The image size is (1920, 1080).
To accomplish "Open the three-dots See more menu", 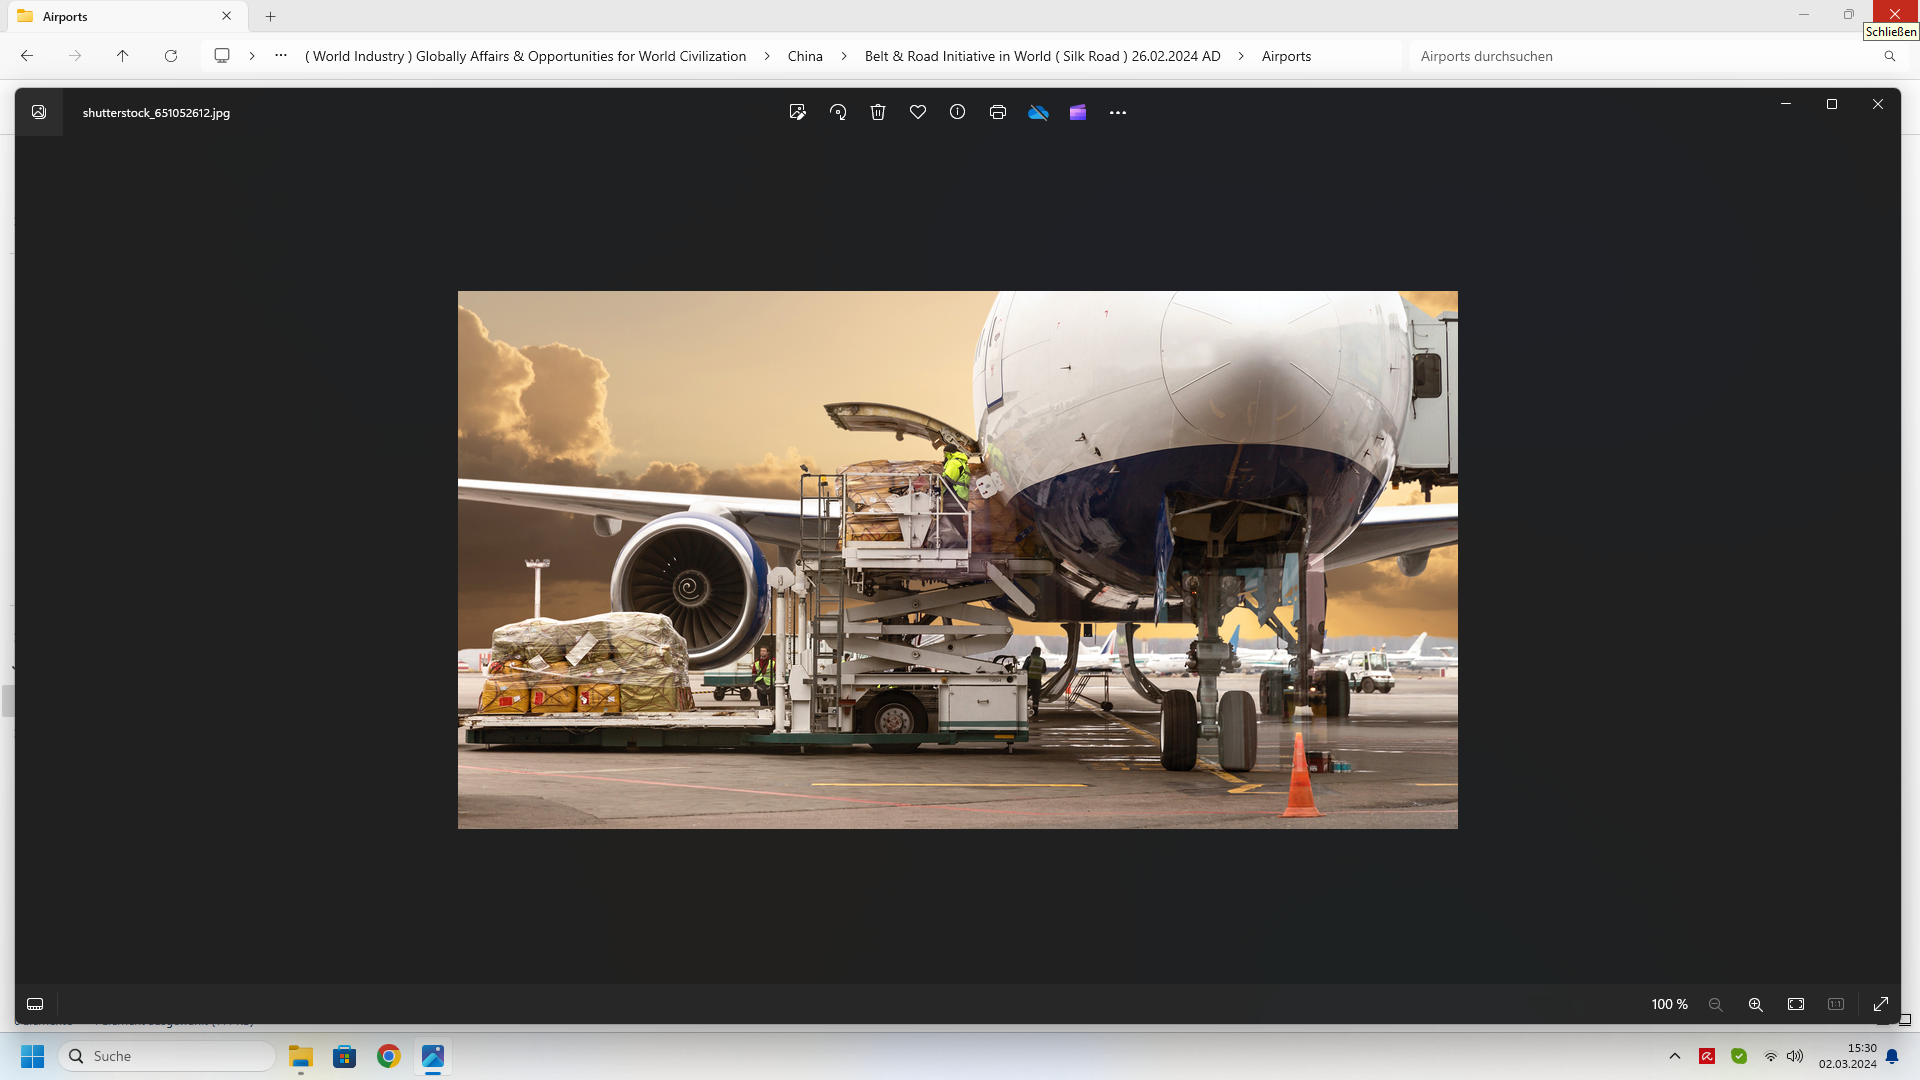I will point(1118,113).
